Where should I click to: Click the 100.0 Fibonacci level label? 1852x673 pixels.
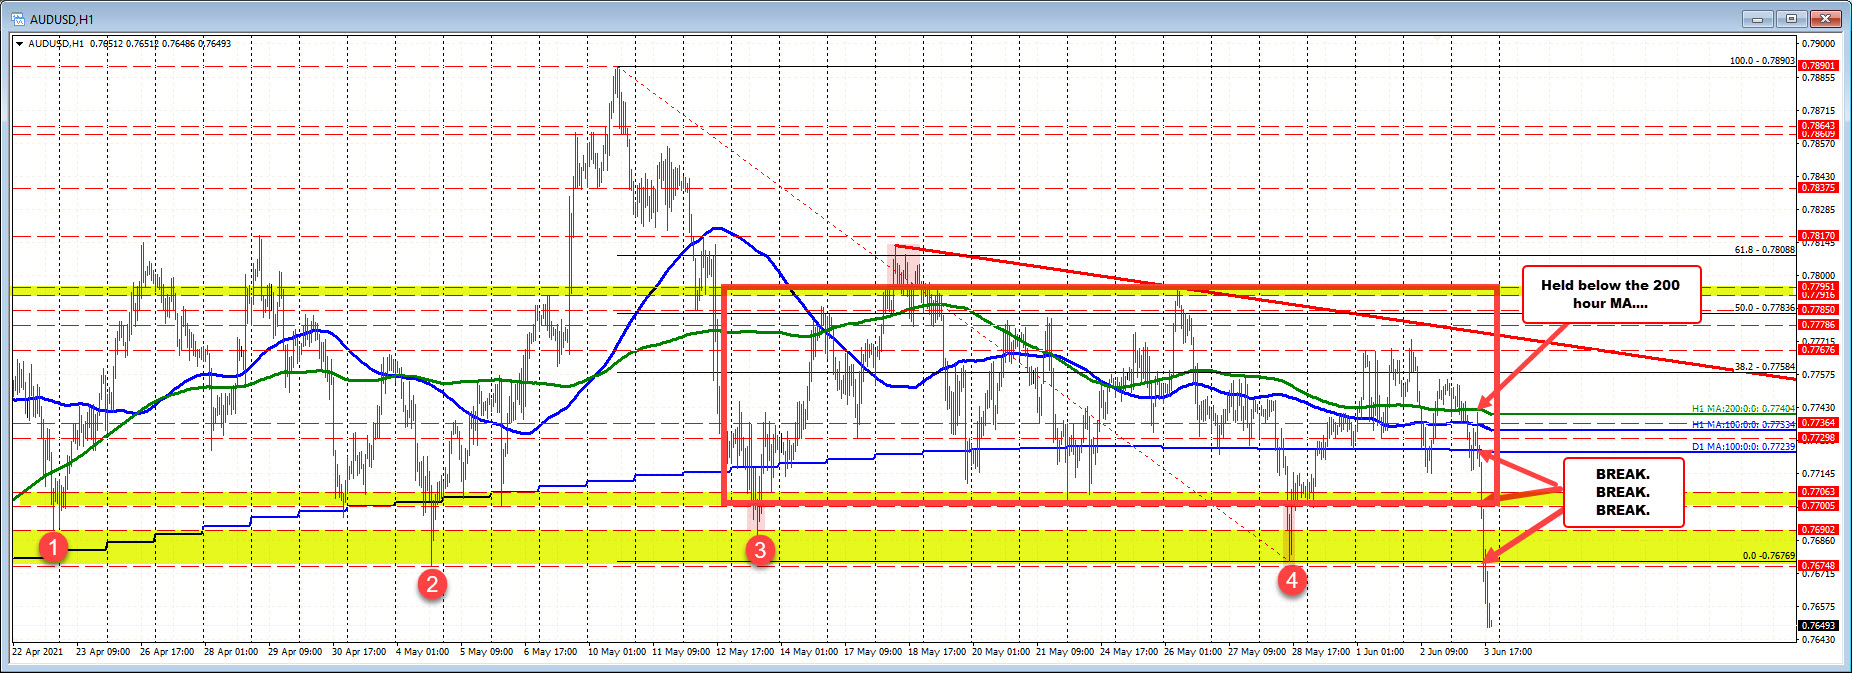[1761, 61]
